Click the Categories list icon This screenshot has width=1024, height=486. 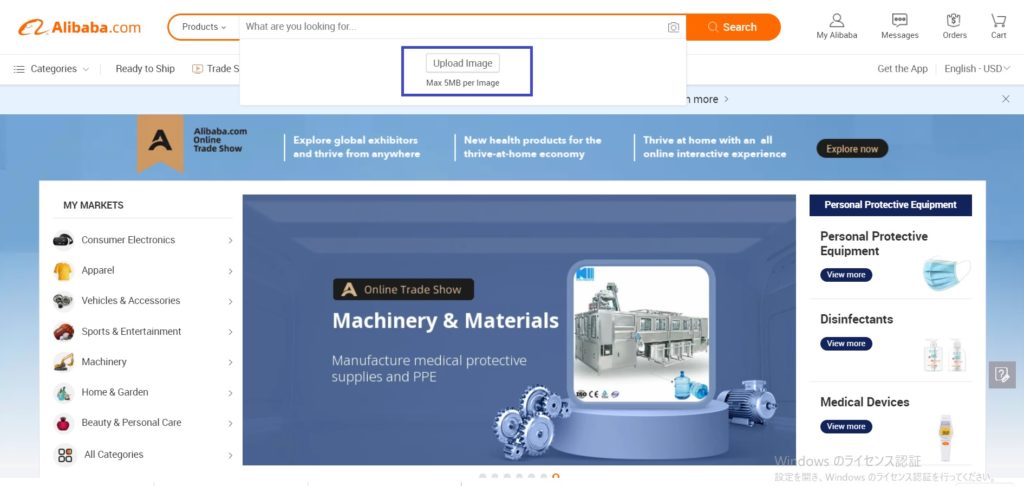pos(19,69)
